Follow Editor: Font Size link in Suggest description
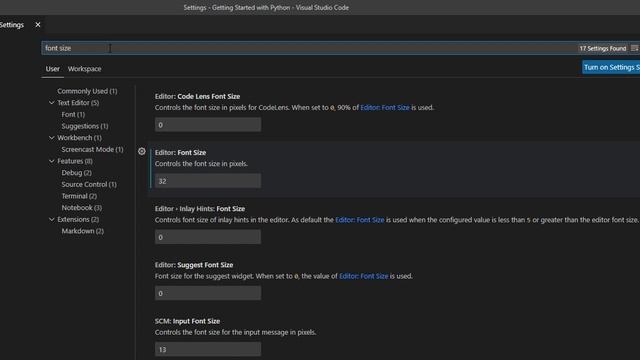Viewport: 640px width, 360px height. (x=364, y=276)
